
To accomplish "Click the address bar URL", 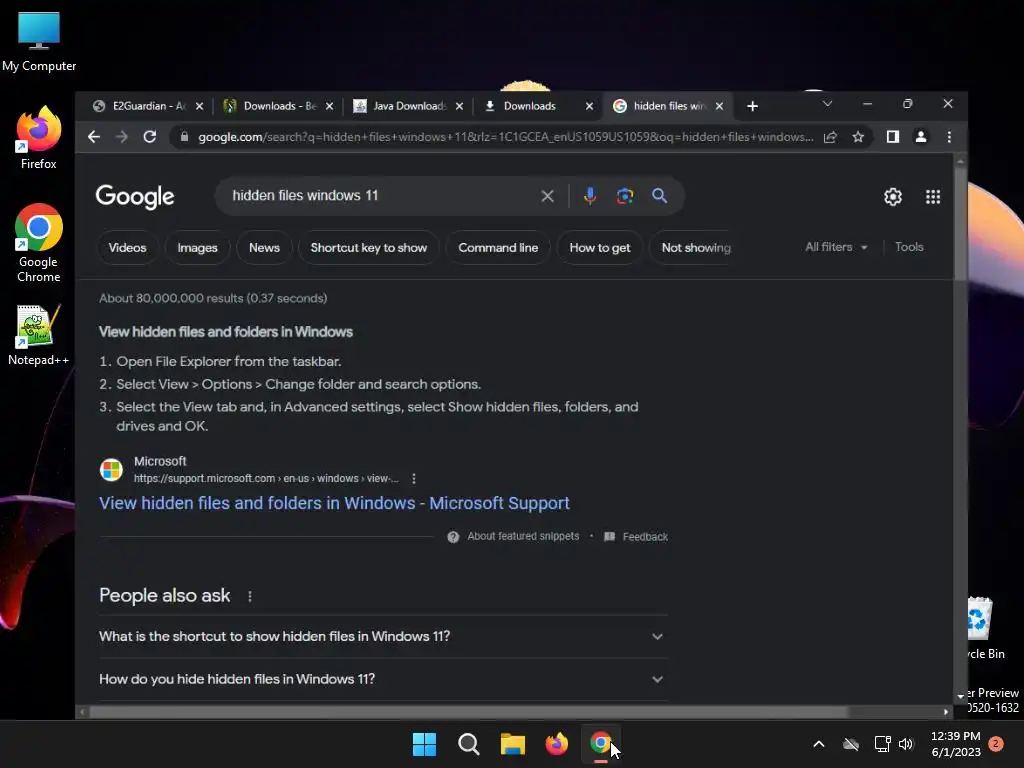I will [x=506, y=136].
